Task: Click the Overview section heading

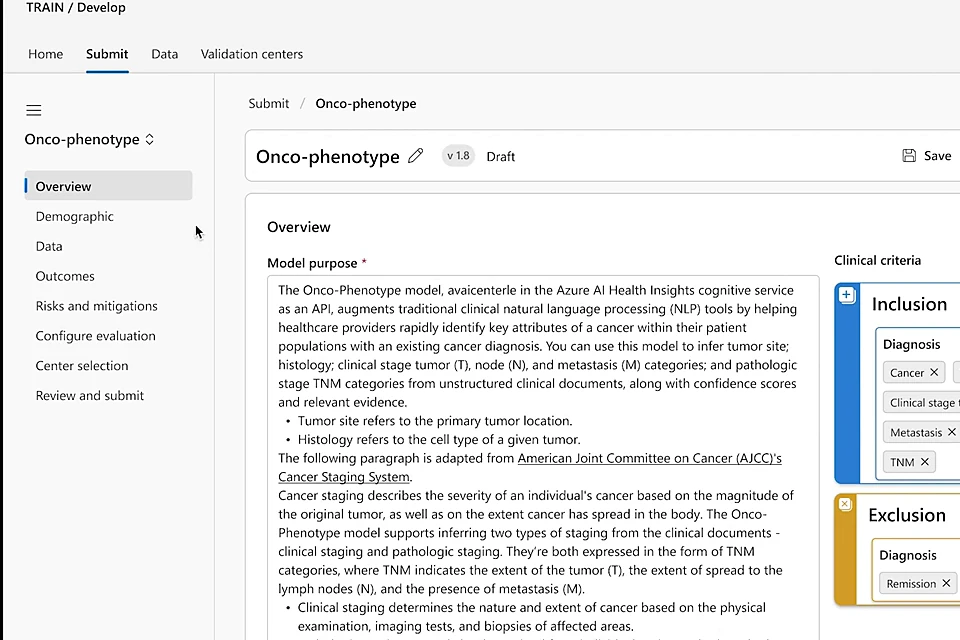Action: [x=299, y=227]
